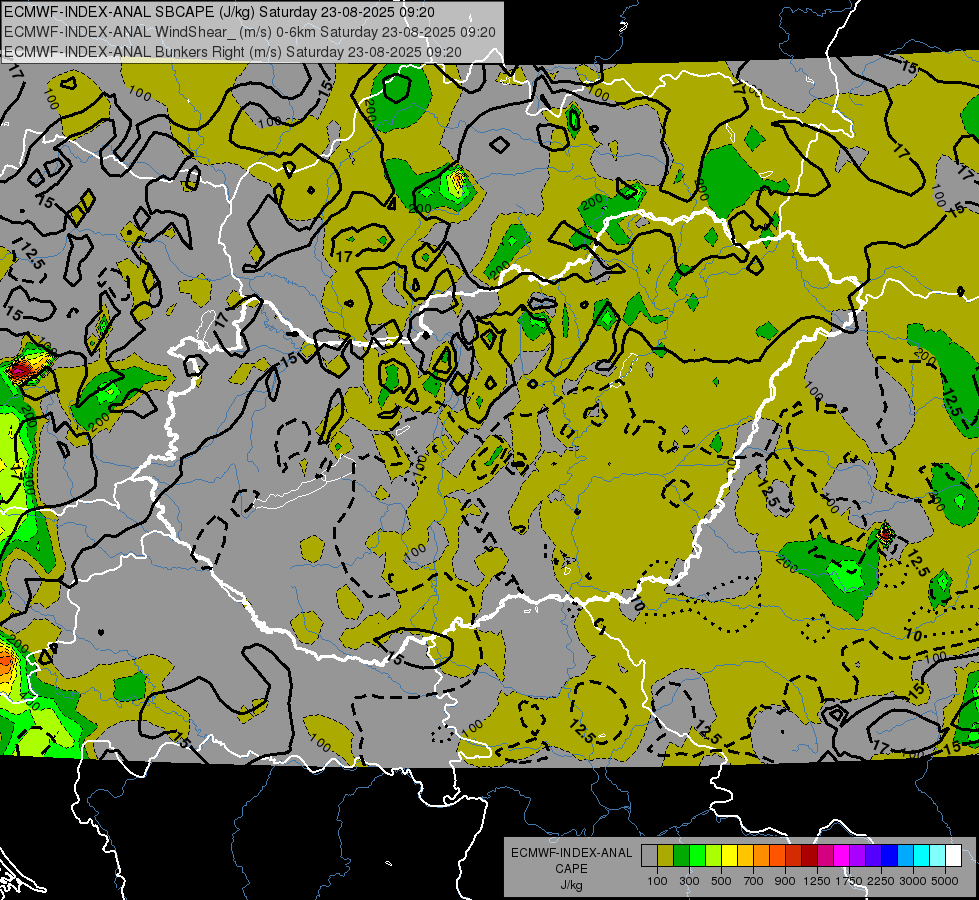Click the CAPE label in the legend

click(x=571, y=869)
